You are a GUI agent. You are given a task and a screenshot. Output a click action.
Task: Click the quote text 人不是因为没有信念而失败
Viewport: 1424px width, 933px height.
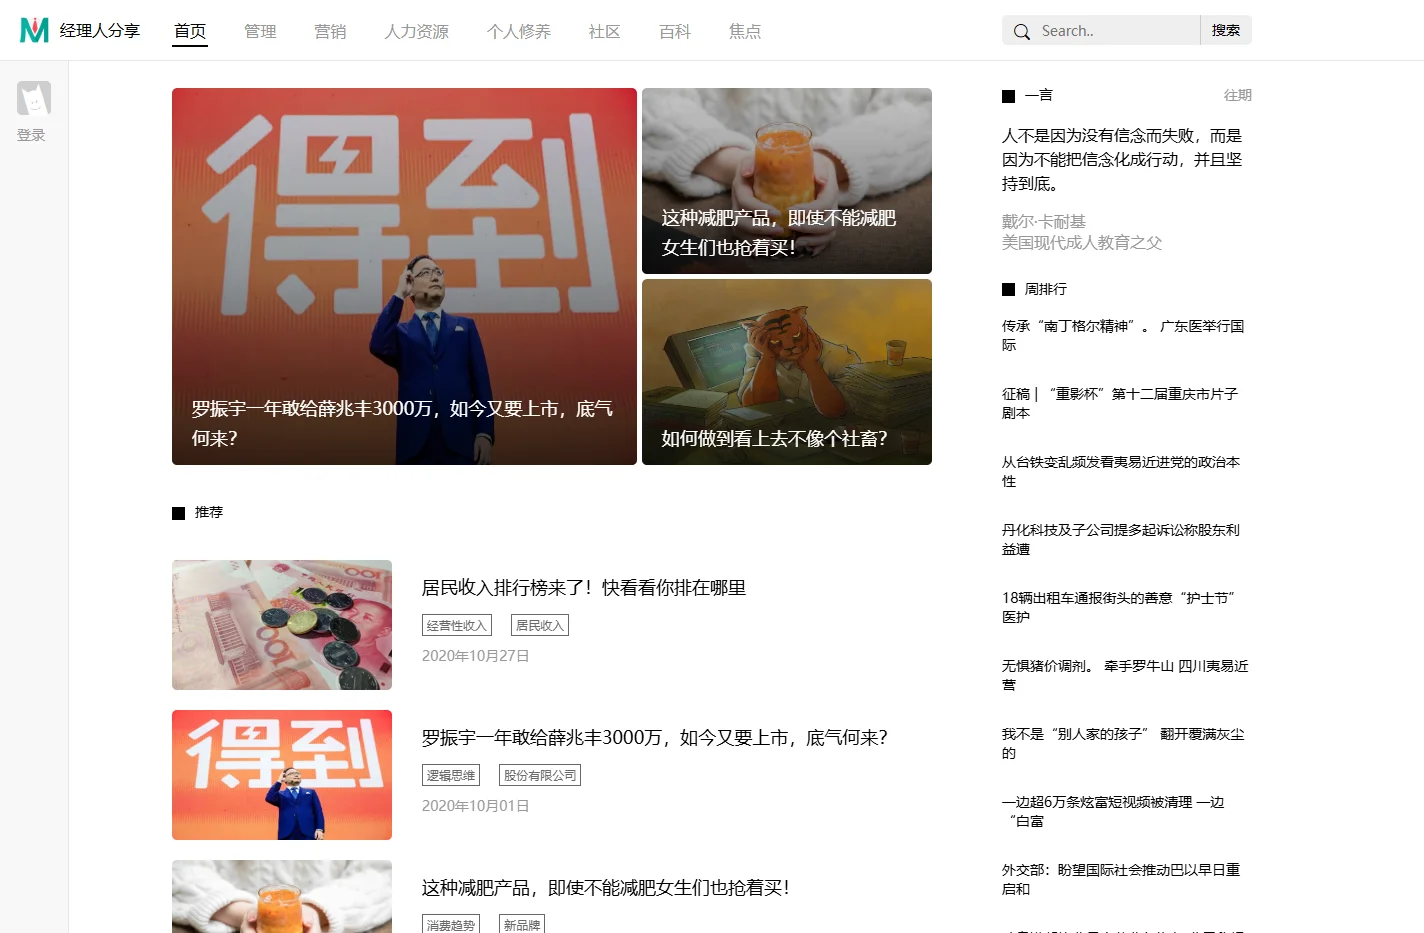1122,160
